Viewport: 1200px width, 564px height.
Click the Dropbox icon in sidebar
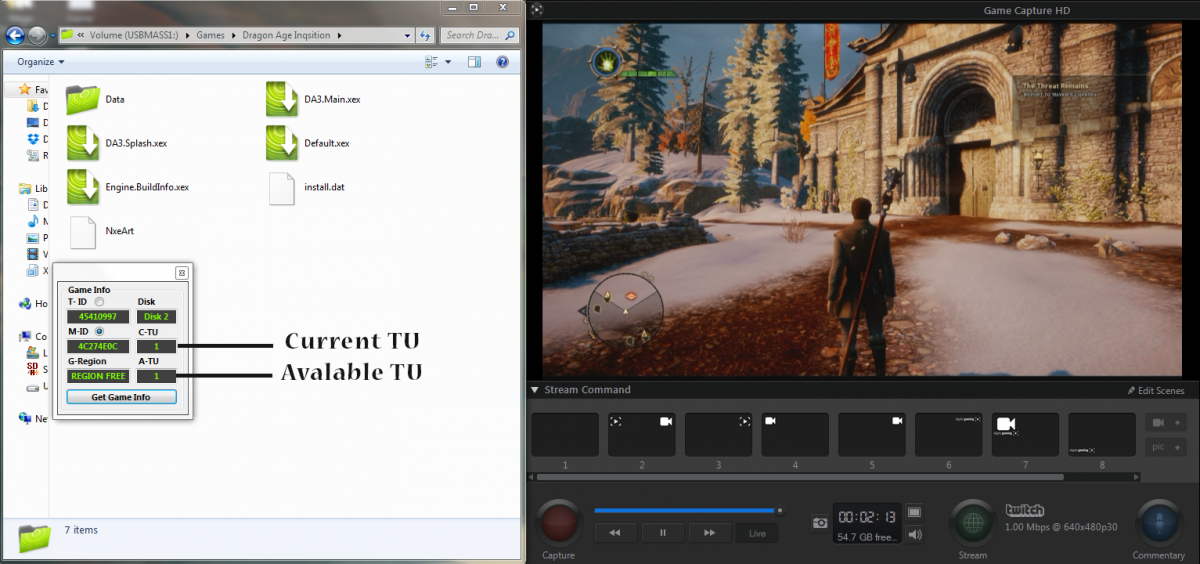click(34, 139)
